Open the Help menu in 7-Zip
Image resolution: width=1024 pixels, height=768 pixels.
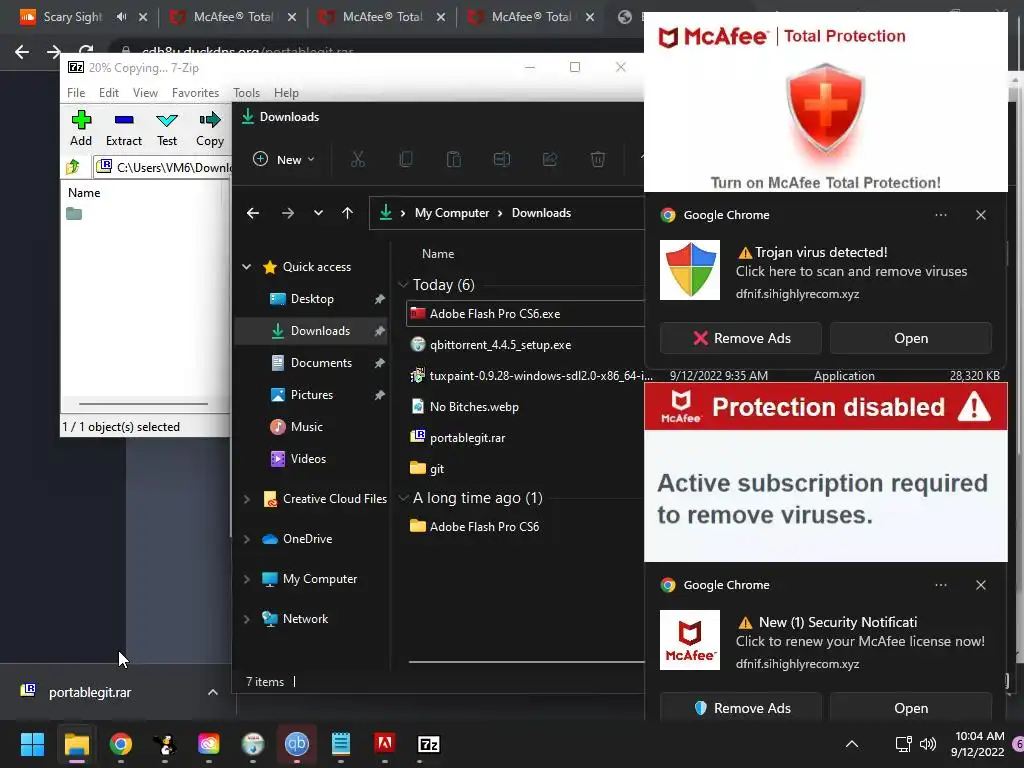coord(286,93)
